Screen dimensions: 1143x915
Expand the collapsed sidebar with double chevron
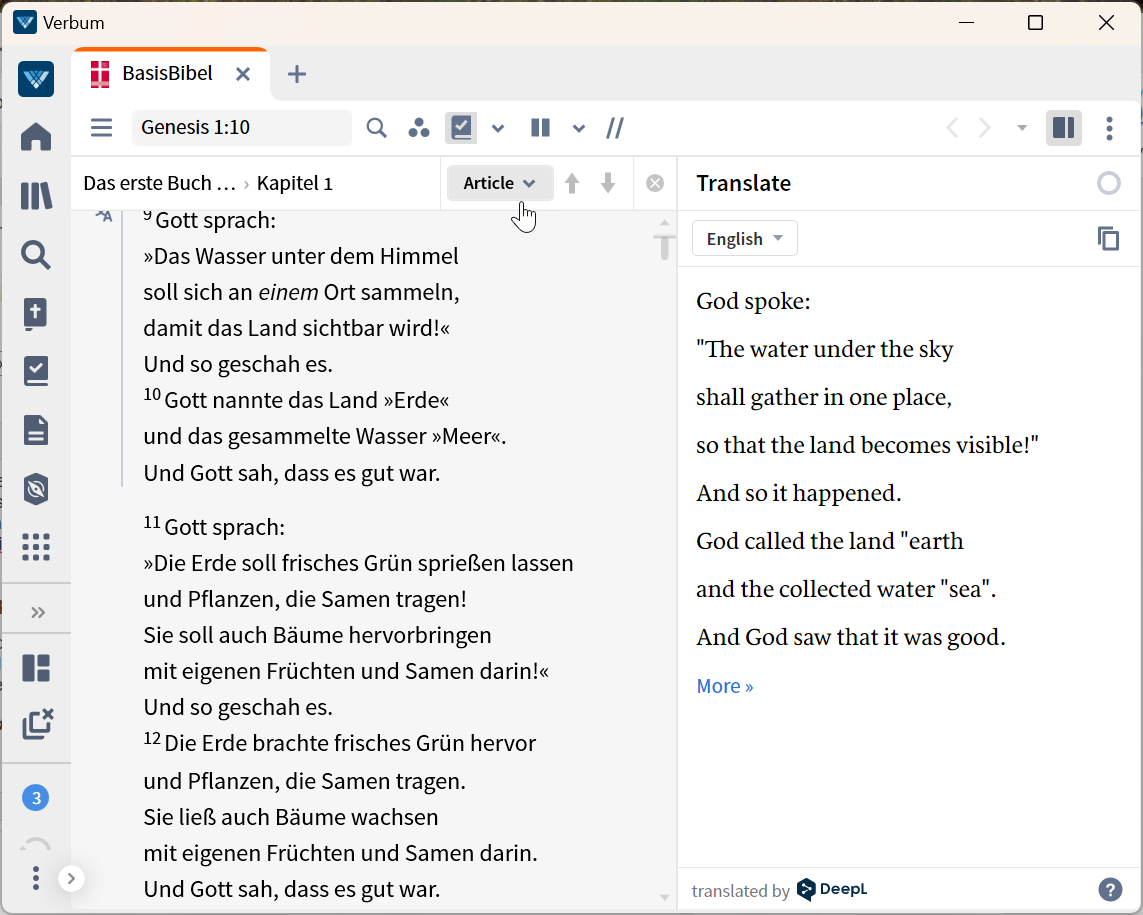coord(40,611)
